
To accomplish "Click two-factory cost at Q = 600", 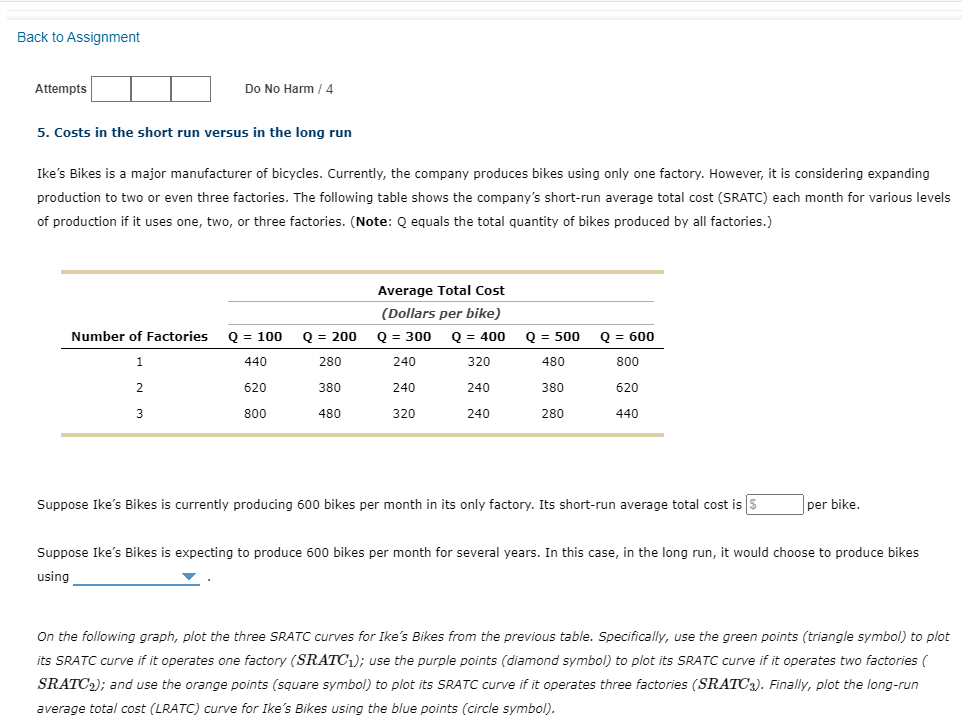I will 627,388.
